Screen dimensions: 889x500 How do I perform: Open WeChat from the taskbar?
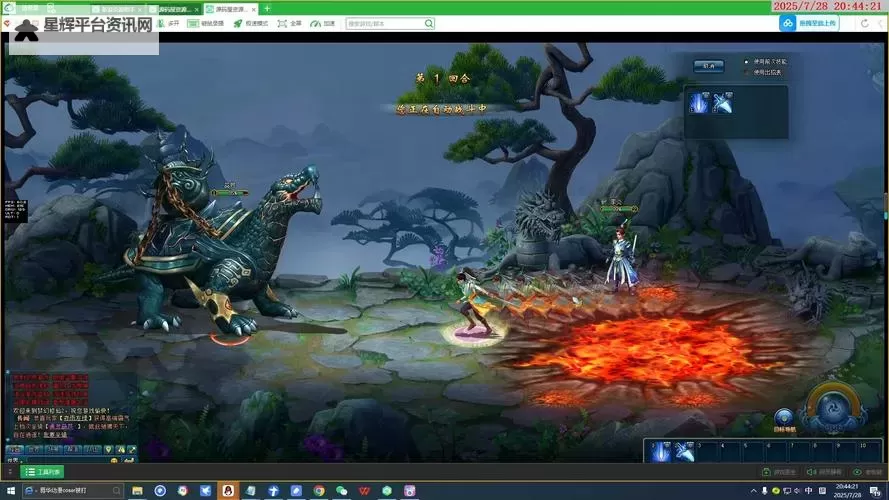tap(341, 490)
